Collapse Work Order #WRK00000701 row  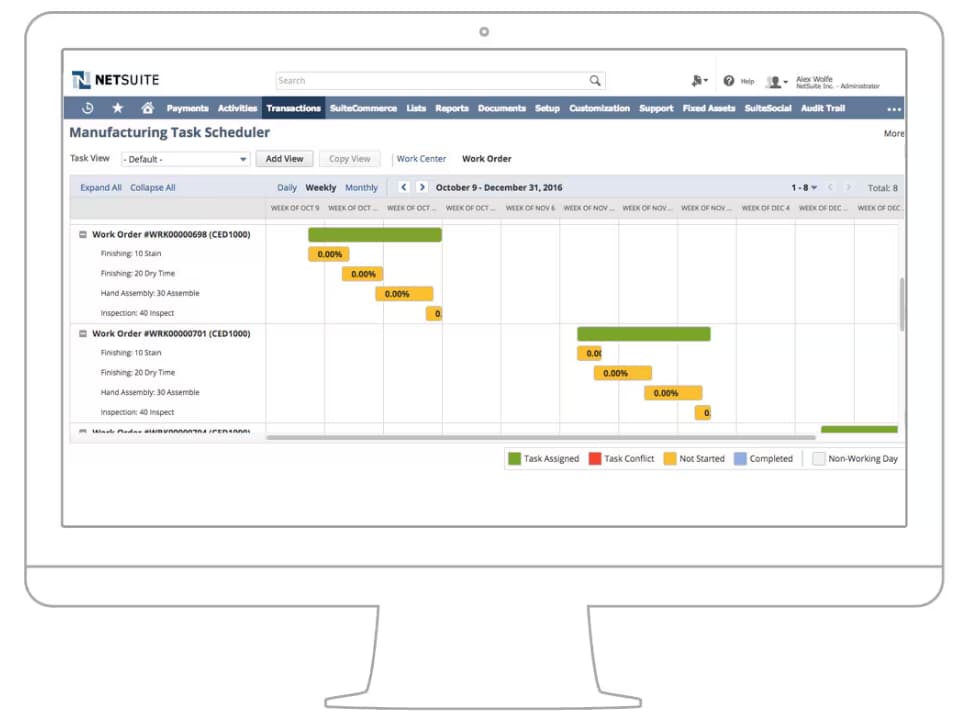click(x=83, y=333)
